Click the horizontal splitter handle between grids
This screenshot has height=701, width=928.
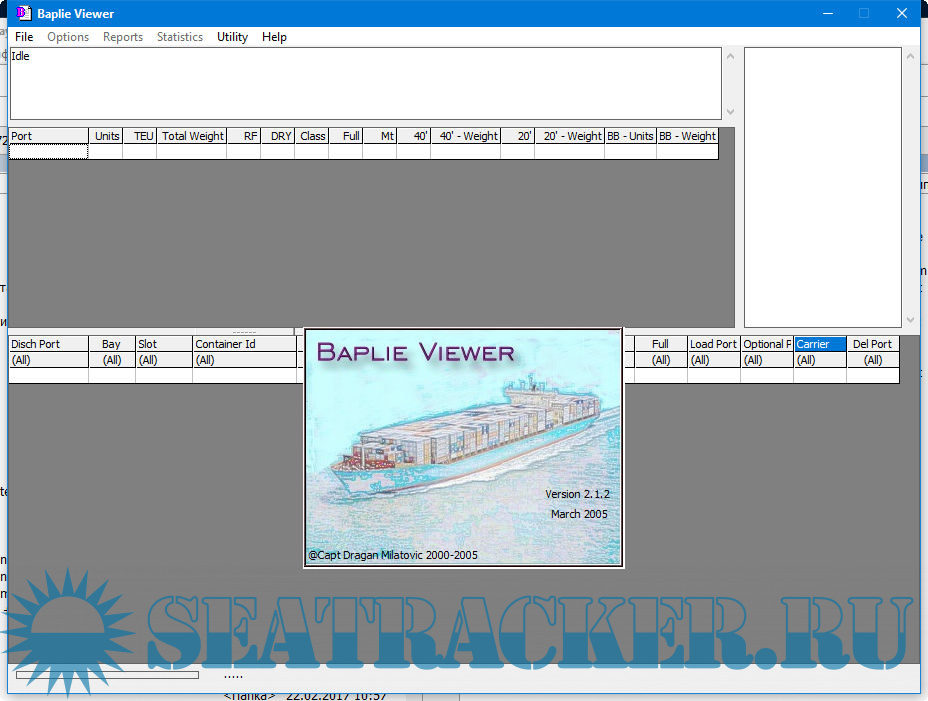(244, 332)
